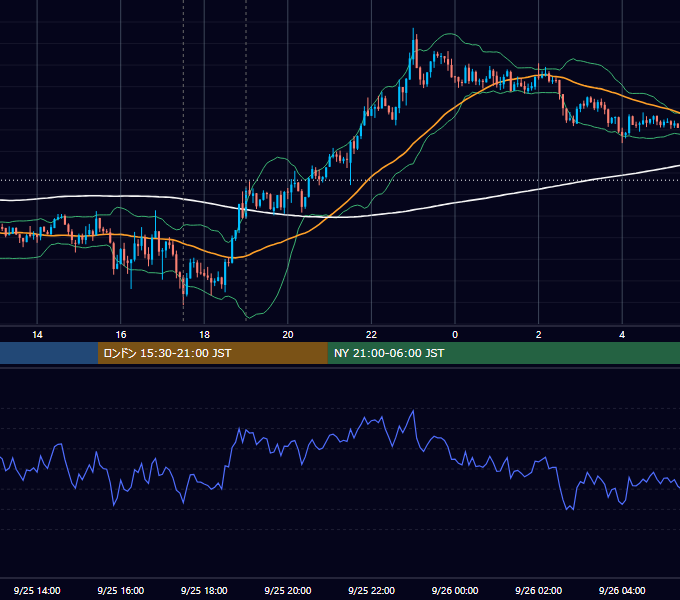Click hour label 16 on price chart axis
The height and width of the screenshot is (600, 680).
click(x=121, y=335)
